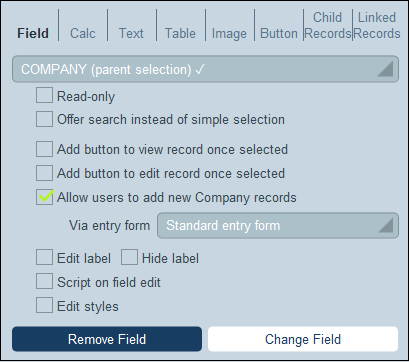This screenshot has height=362, width=409.
Task: Open the Button tab
Action: click(x=279, y=34)
